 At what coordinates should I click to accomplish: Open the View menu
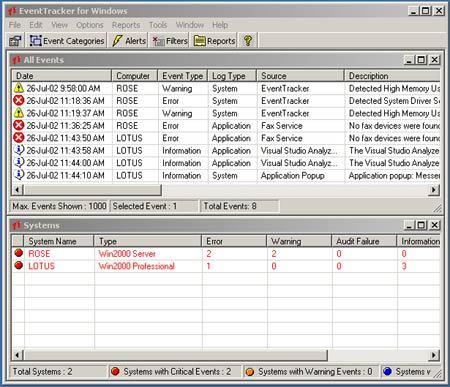(x=60, y=25)
